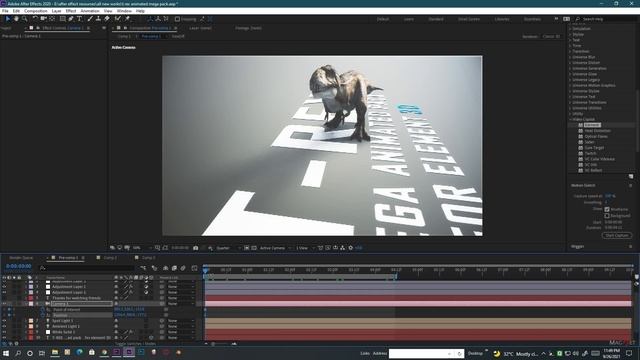Open the Composition menu
Image resolution: width=640 pixels, height=360 pixels.
coord(36,11)
